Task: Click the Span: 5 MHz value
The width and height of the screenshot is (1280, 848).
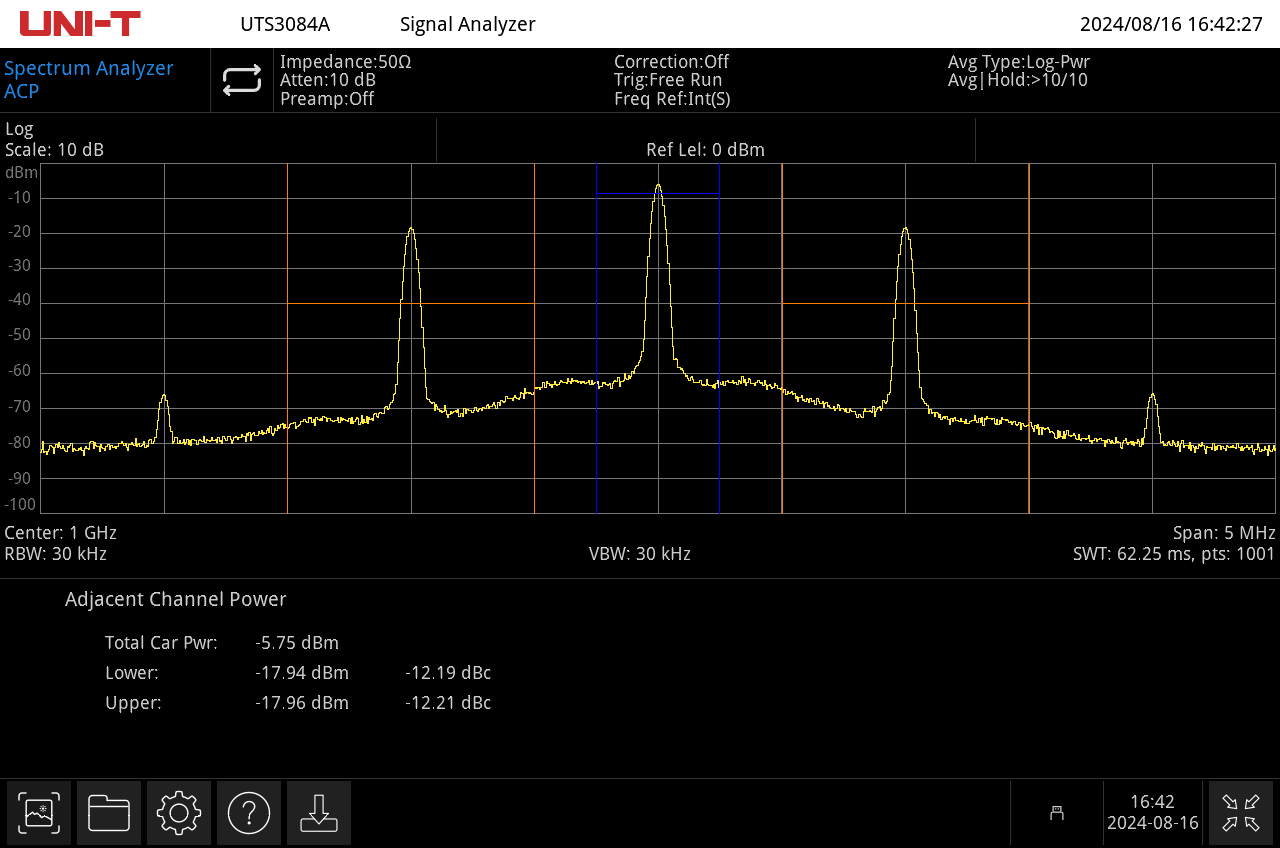Action: pyautogui.click(x=1224, y=533)
